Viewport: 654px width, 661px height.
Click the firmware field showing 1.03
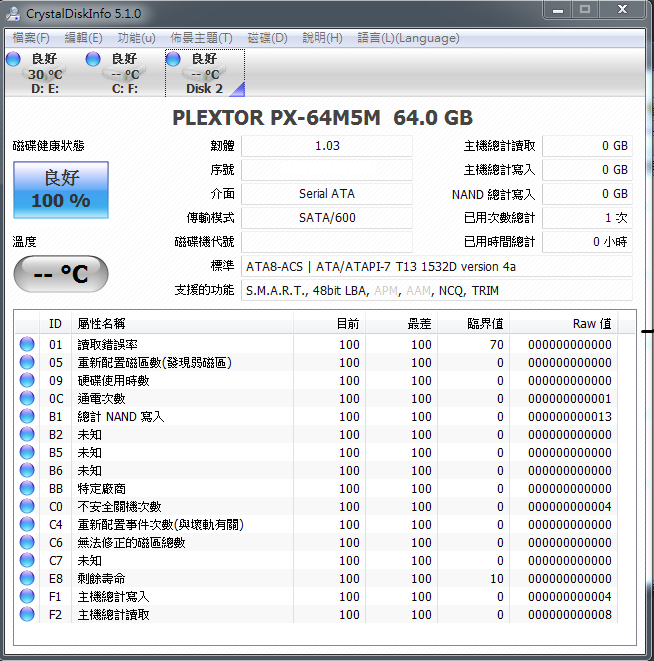coord(327,146)
